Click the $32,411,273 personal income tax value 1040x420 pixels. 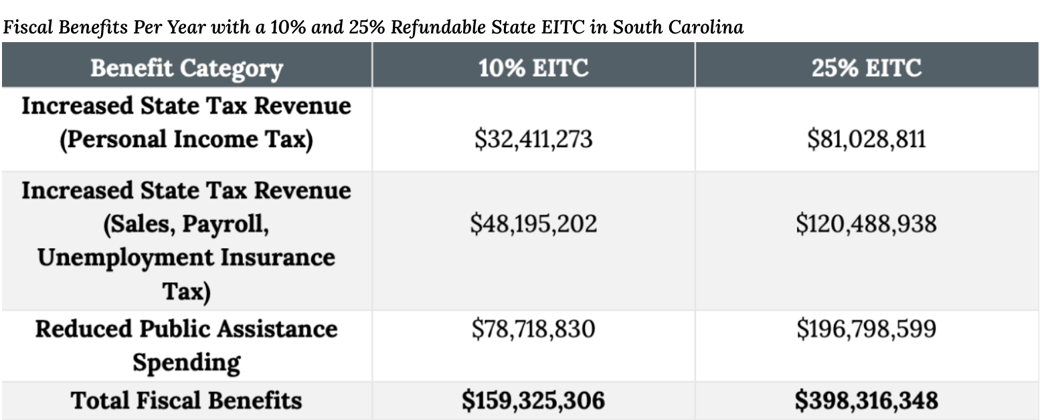[533, 139]
